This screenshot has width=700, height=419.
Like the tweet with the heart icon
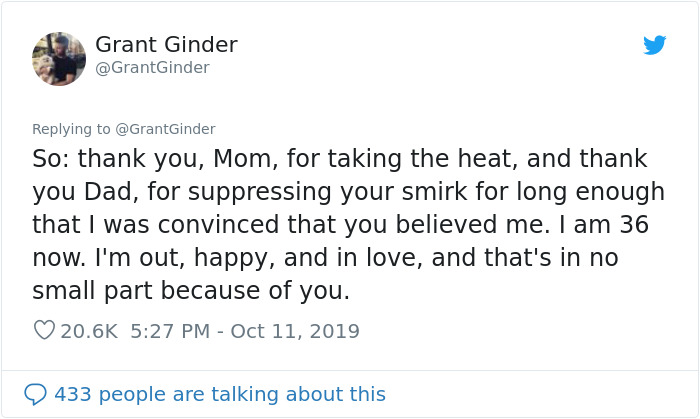(44, 330)
